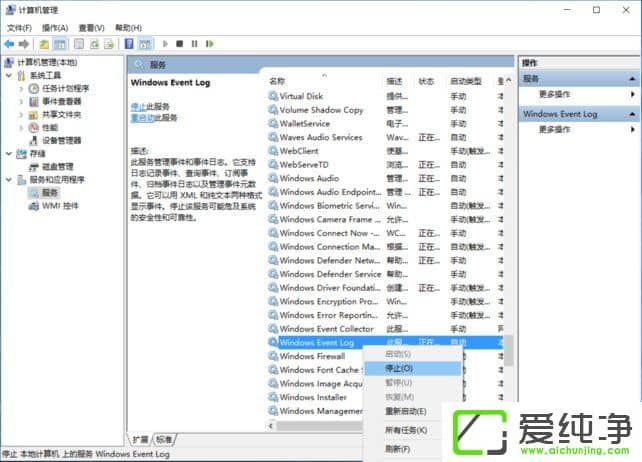This screenshot has width=642, height=462.
Task: Click the Export list toolbar icon
Action: 109,43
